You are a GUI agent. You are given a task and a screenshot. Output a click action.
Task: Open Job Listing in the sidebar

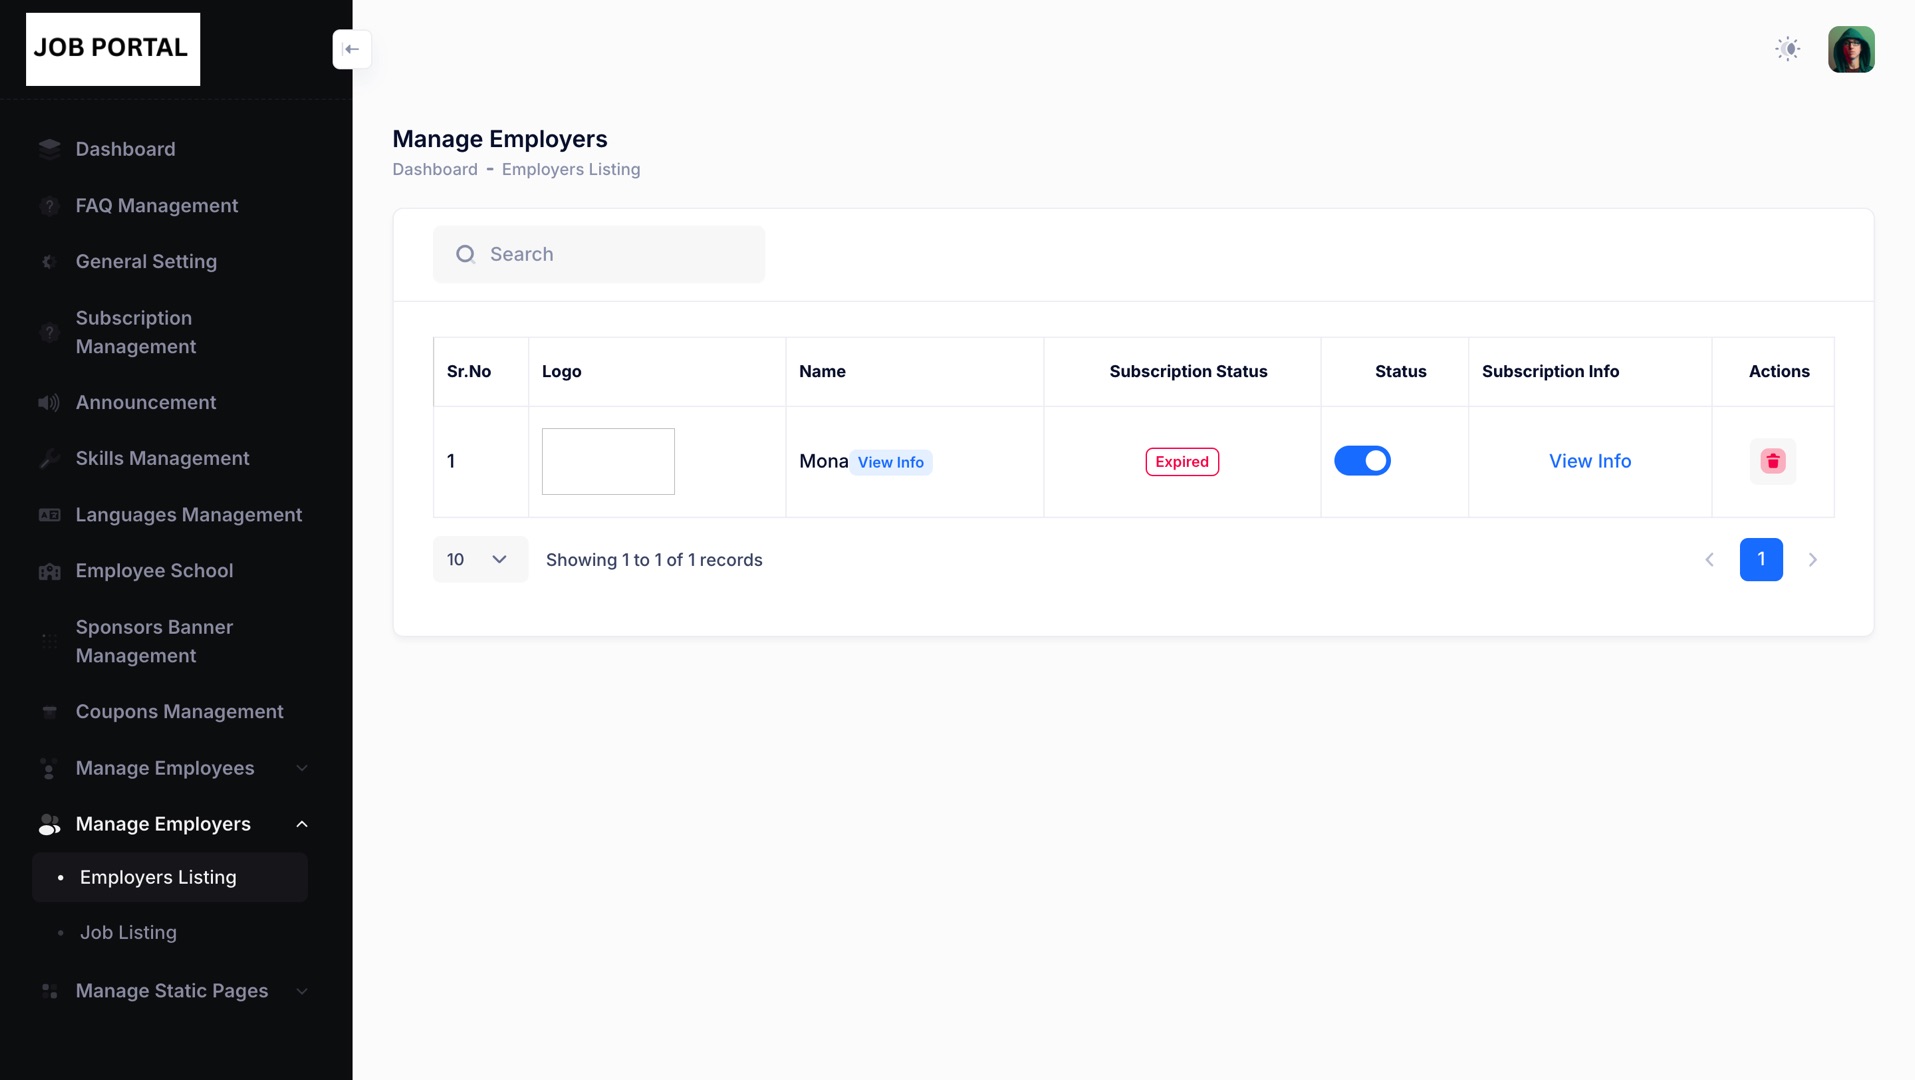coord(128,932)
